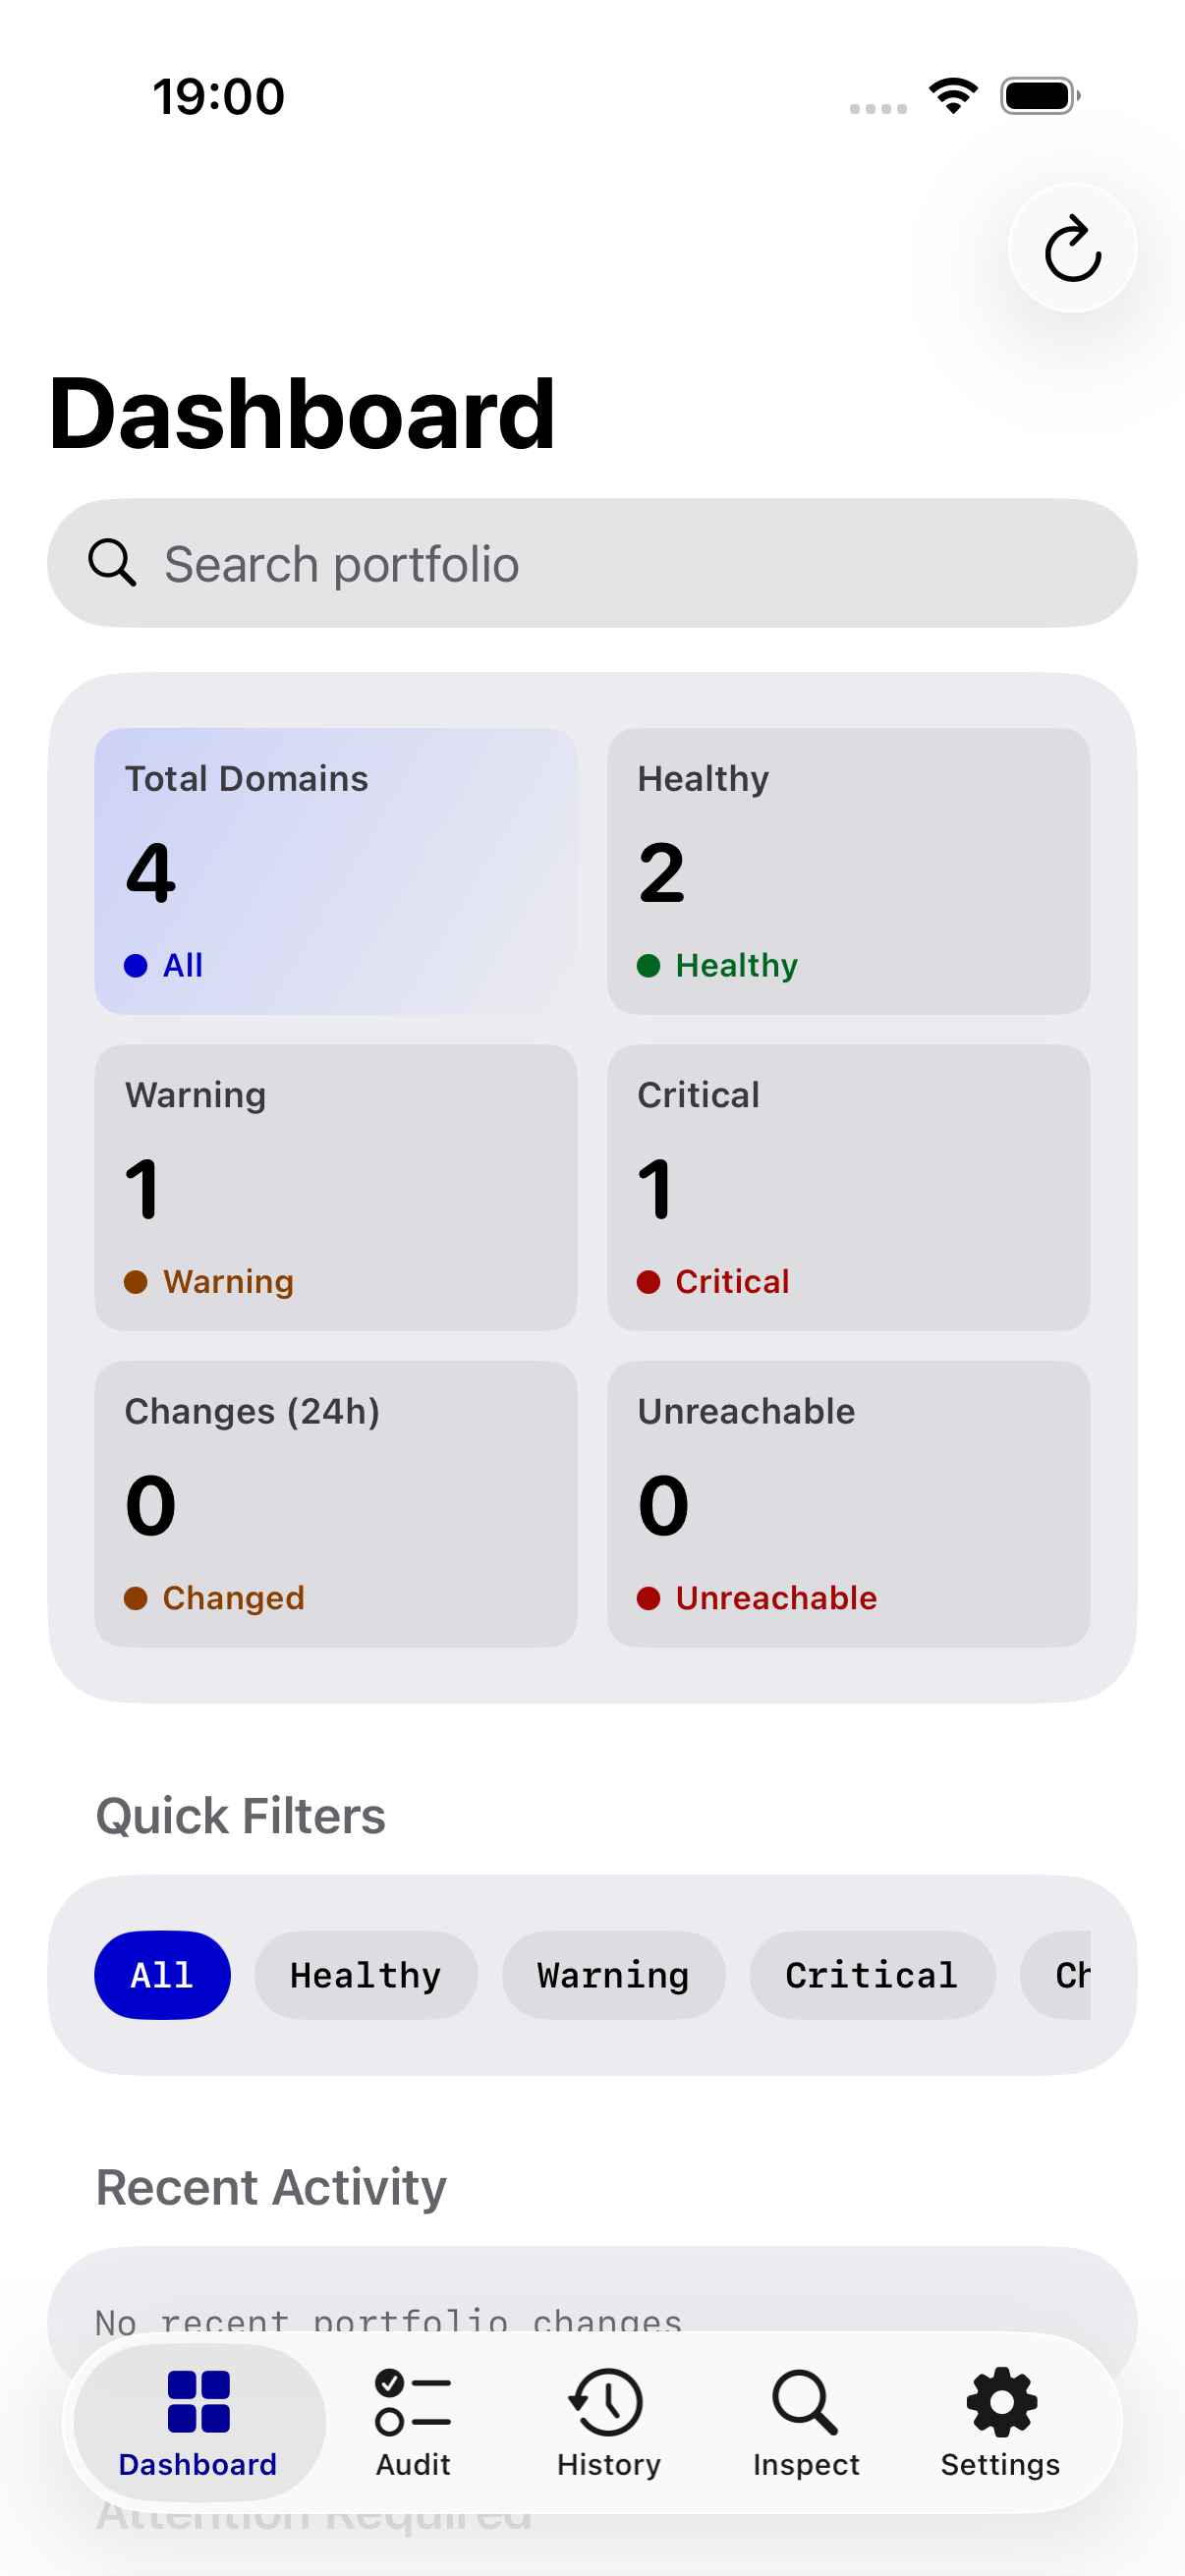Select the Dashboard grid icon
Screen dimensions: 1185x2576
coord(199,2401)
